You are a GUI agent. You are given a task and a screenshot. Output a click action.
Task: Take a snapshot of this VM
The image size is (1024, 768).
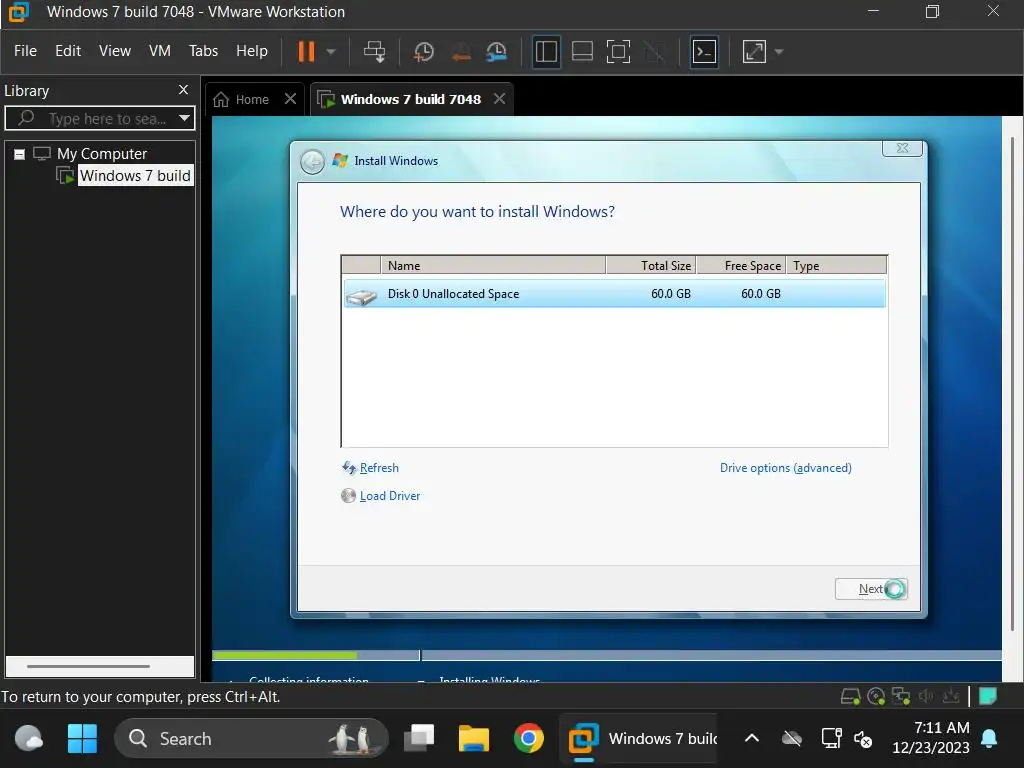pos(424,52)
